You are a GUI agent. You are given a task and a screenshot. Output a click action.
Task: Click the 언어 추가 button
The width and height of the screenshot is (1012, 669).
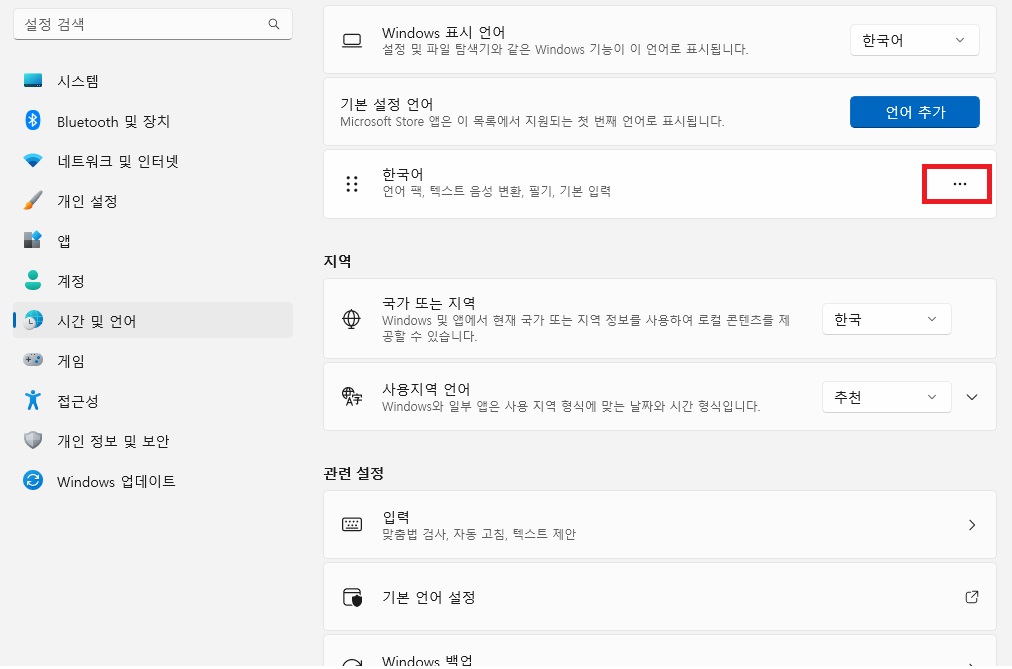coord(915,112)
